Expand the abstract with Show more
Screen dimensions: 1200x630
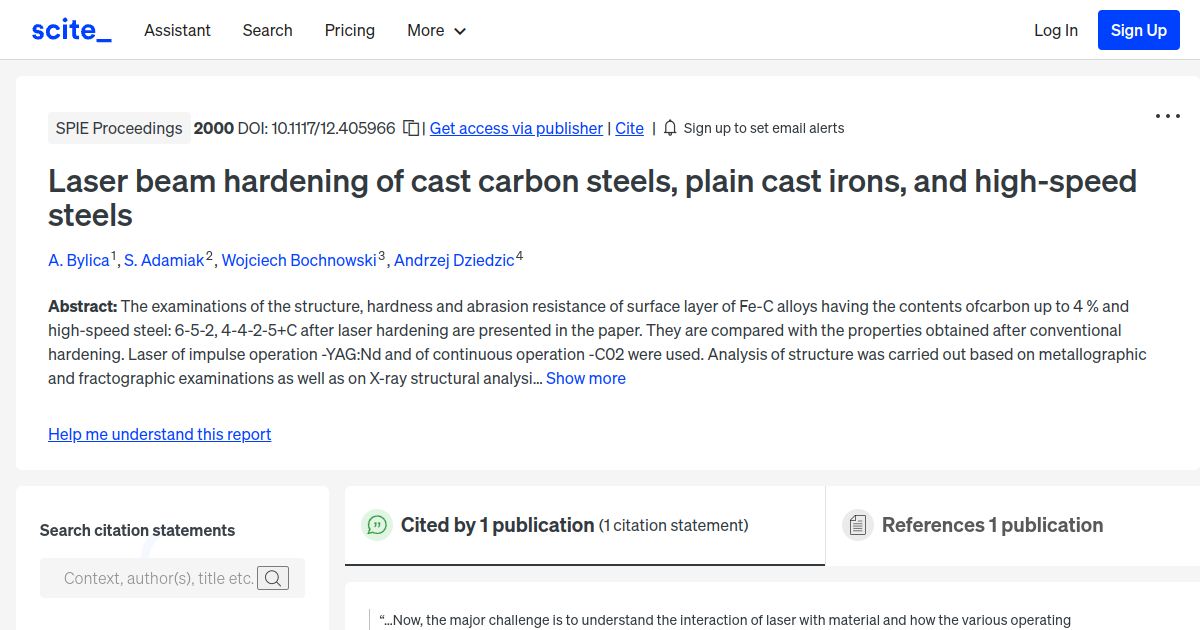585,378
